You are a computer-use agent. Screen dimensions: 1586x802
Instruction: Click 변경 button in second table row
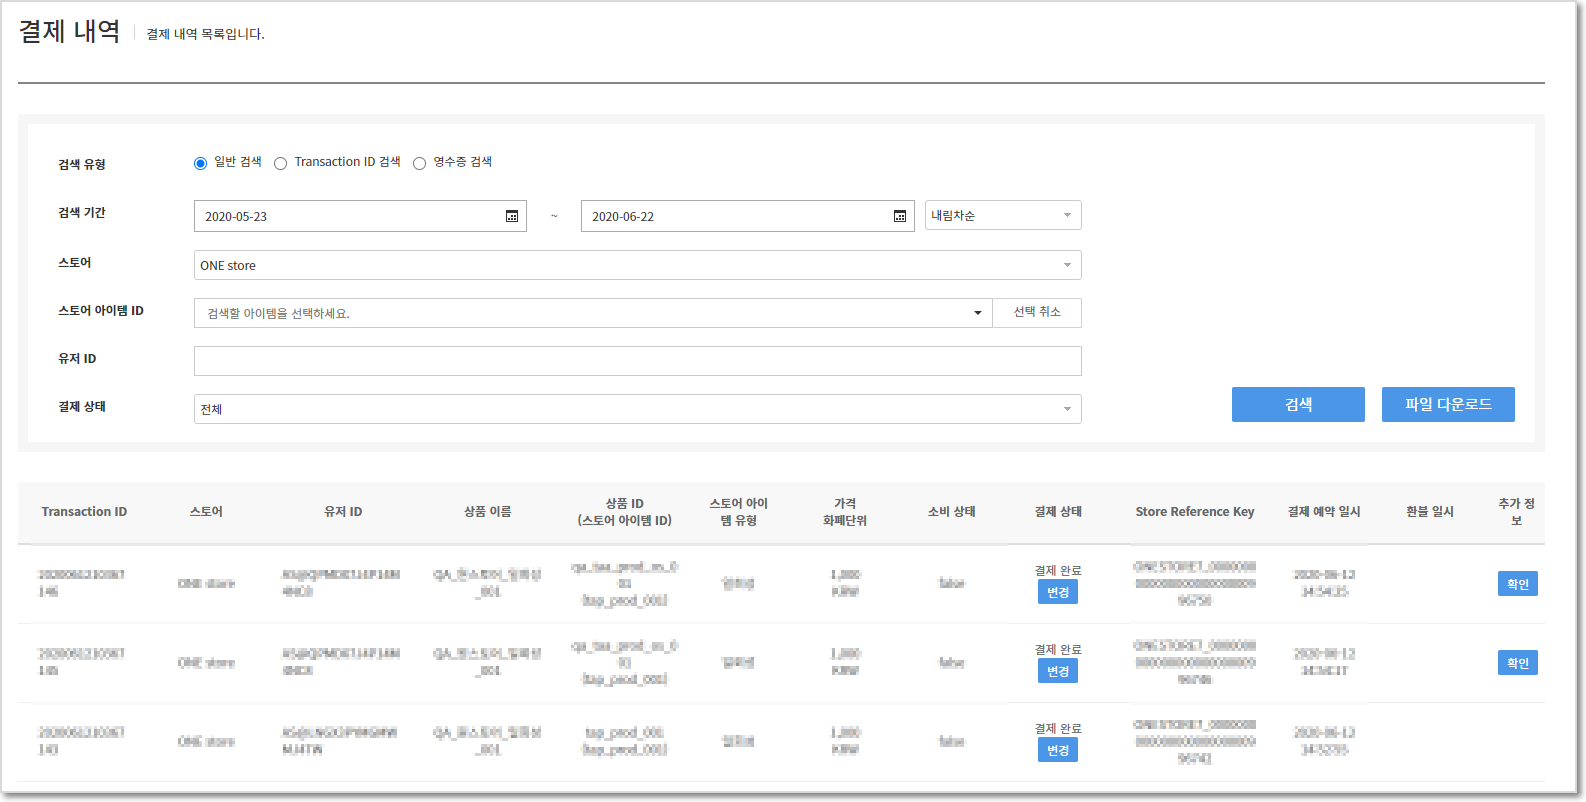[x=1058, y=671]
